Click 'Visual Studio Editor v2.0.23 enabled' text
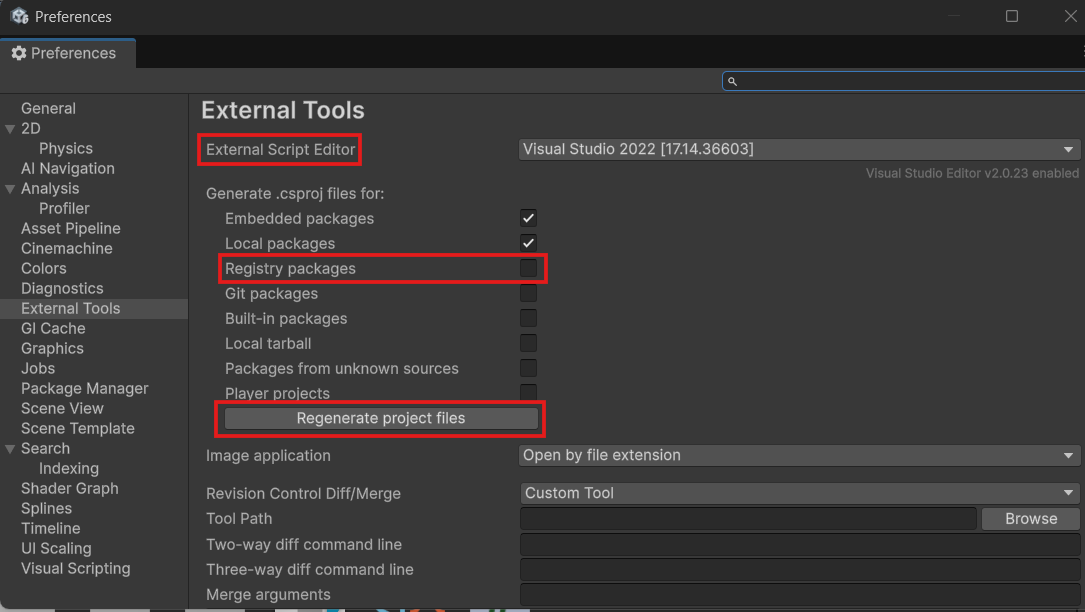The width and height of the screenshot is (1085, 612). [x=972, y=173]
